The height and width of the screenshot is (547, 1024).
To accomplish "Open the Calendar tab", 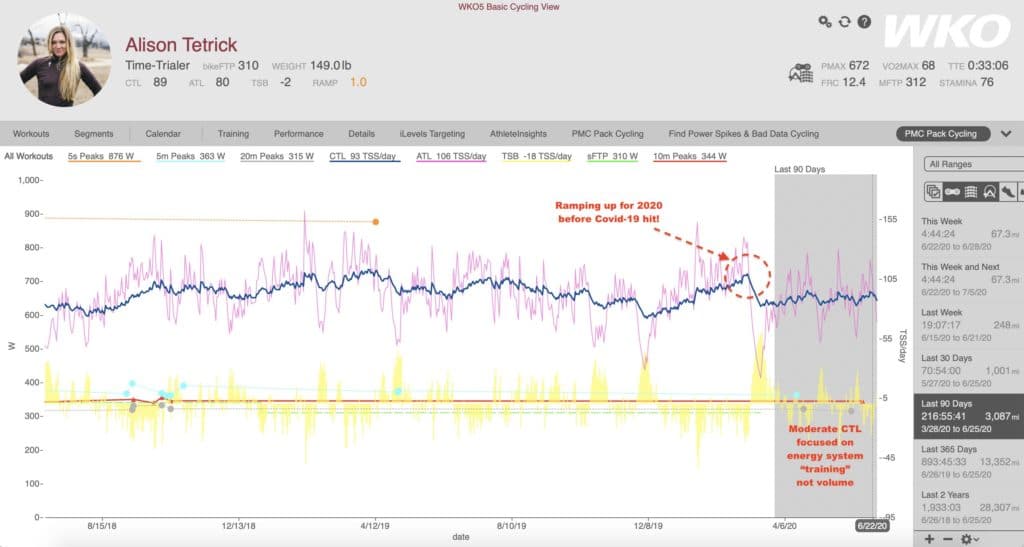I will click(x=163, y=134).
